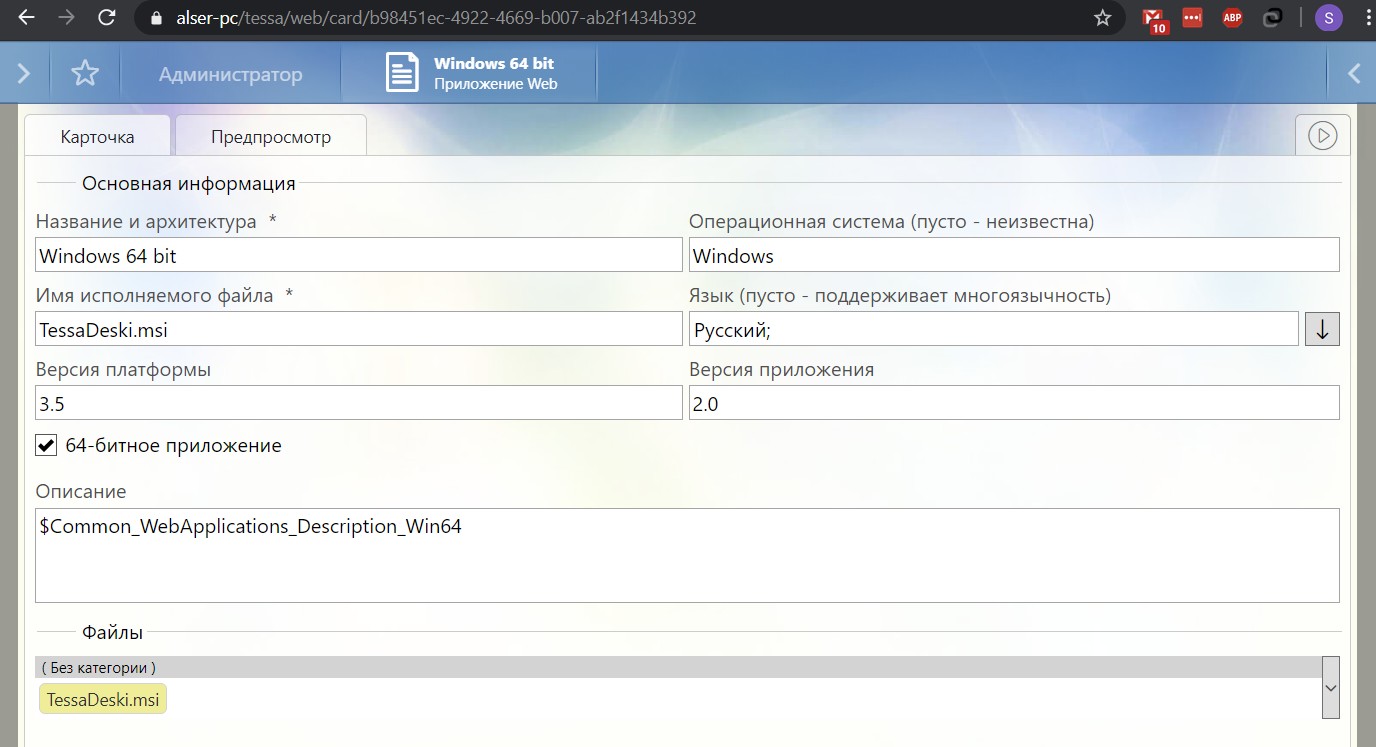The image size is (1376, 747).
Task: Open the Карточка tab
Action: coord(97,137)
